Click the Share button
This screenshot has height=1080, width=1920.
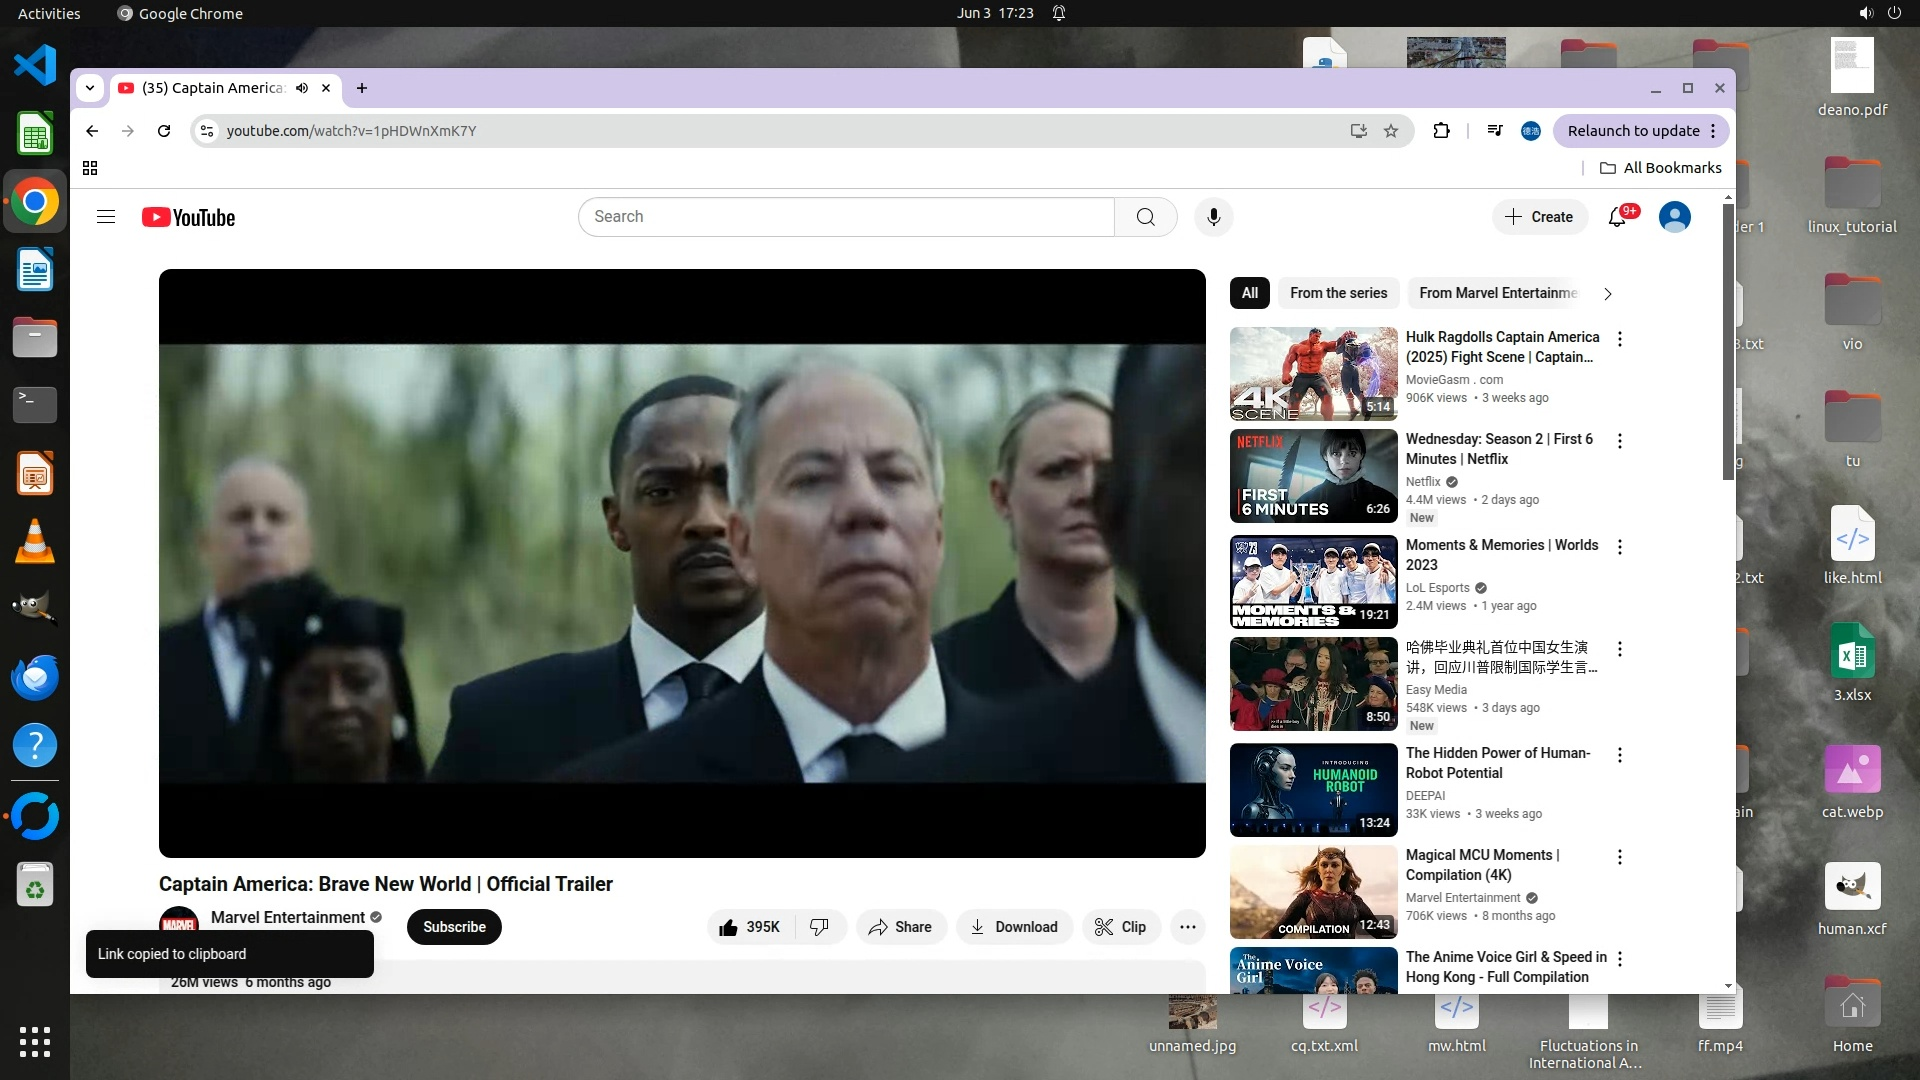900,927
